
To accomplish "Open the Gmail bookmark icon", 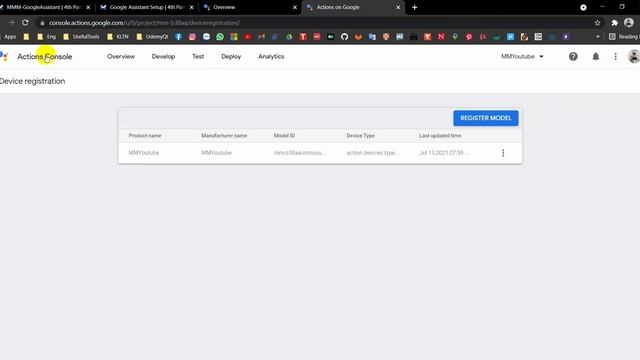I will (x=262, y=37).
